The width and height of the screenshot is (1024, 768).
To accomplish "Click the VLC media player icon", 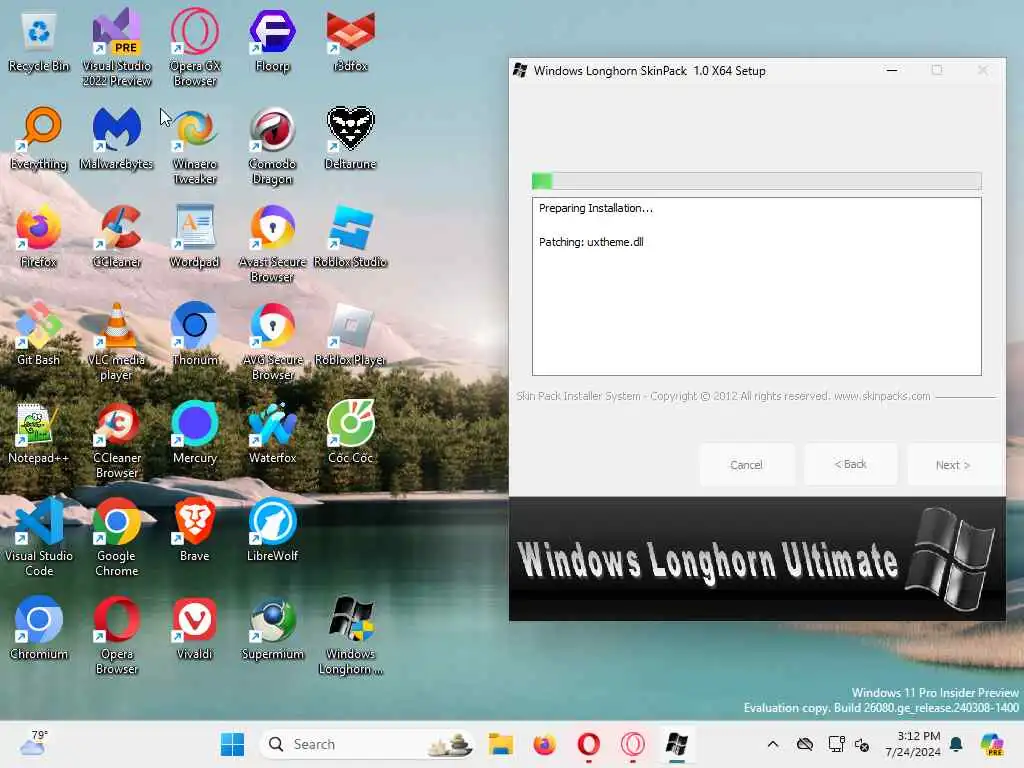I will [117, 342].
